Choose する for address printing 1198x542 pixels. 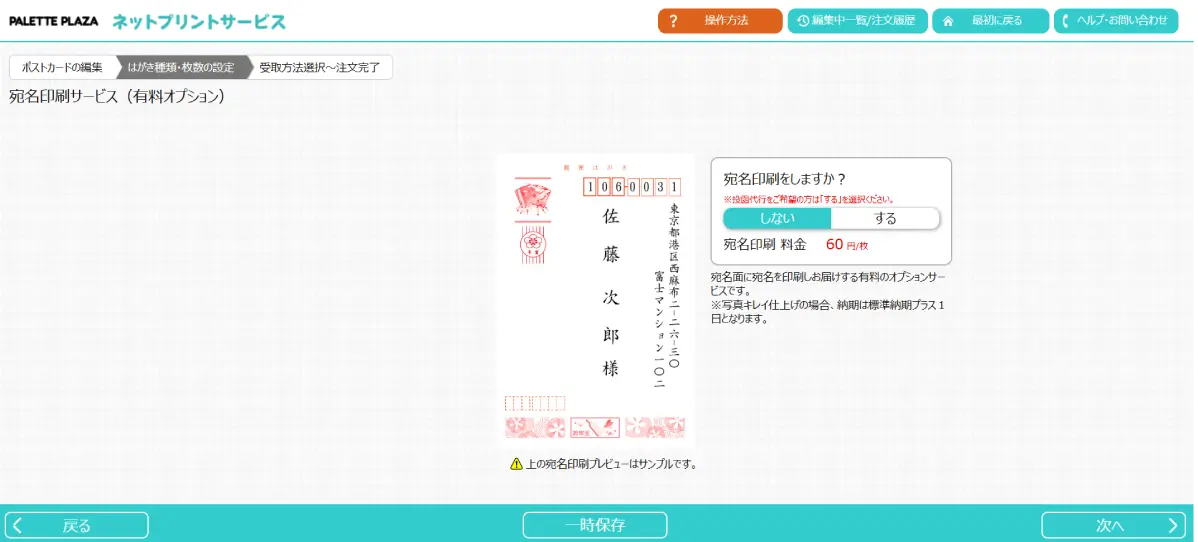coord(885,218)
